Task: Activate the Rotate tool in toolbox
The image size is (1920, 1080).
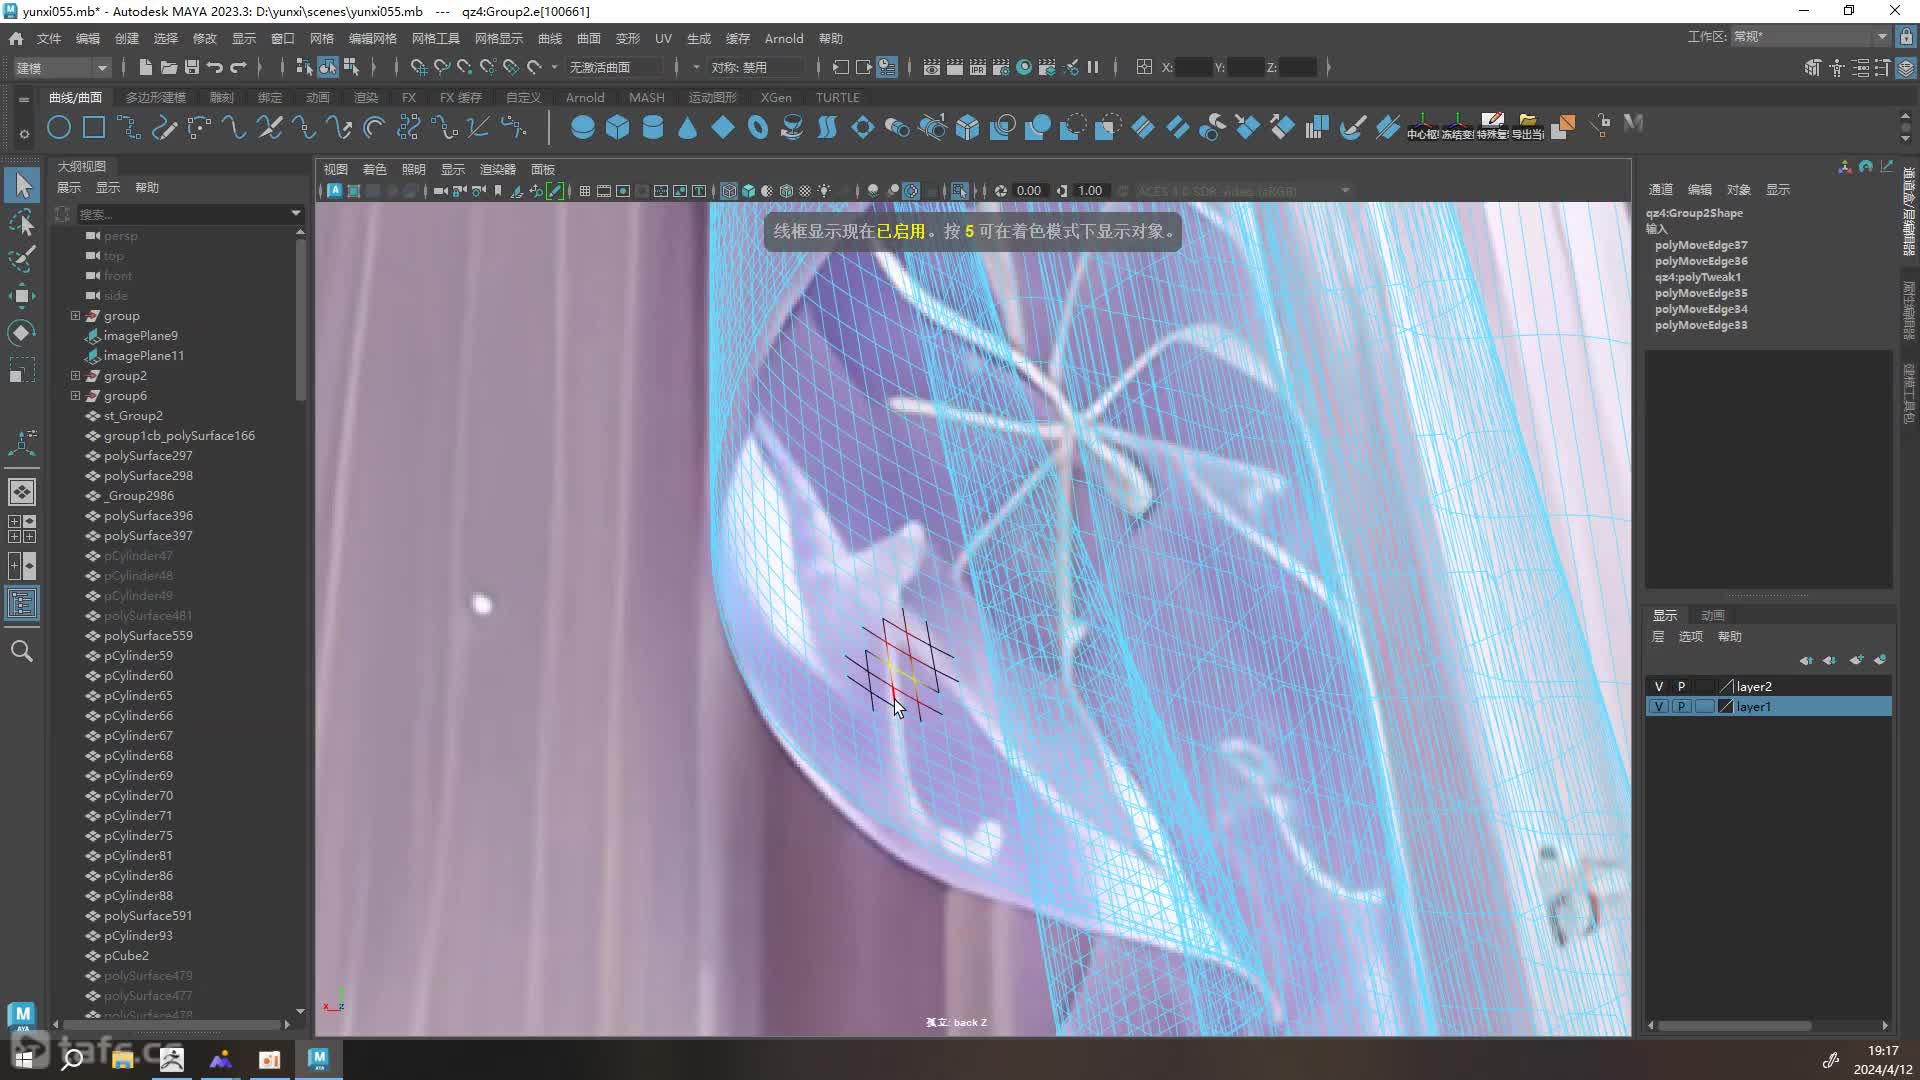Action: [x=22, y=332]
